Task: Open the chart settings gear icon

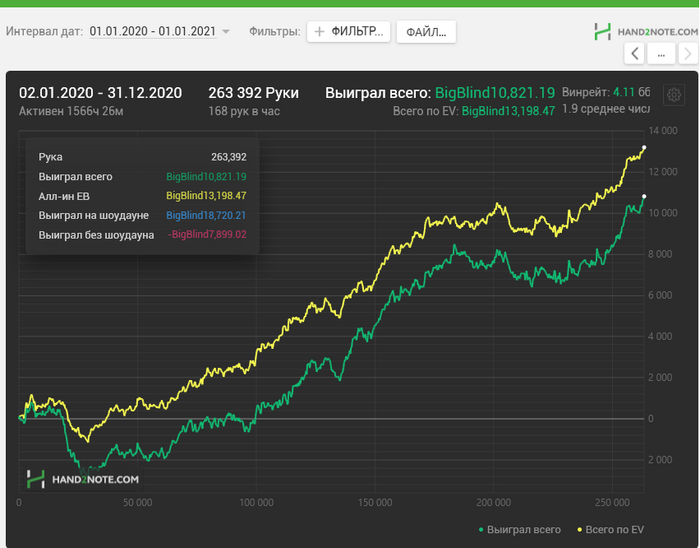Action: pyautogui.click(x=674, y=95)
